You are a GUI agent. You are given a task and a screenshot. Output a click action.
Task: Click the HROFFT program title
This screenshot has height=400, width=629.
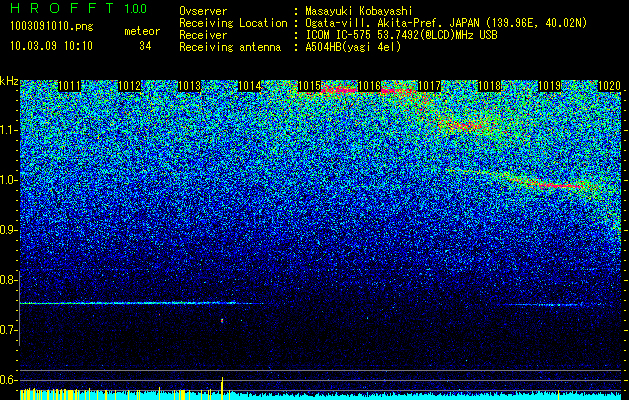point(62,8)
